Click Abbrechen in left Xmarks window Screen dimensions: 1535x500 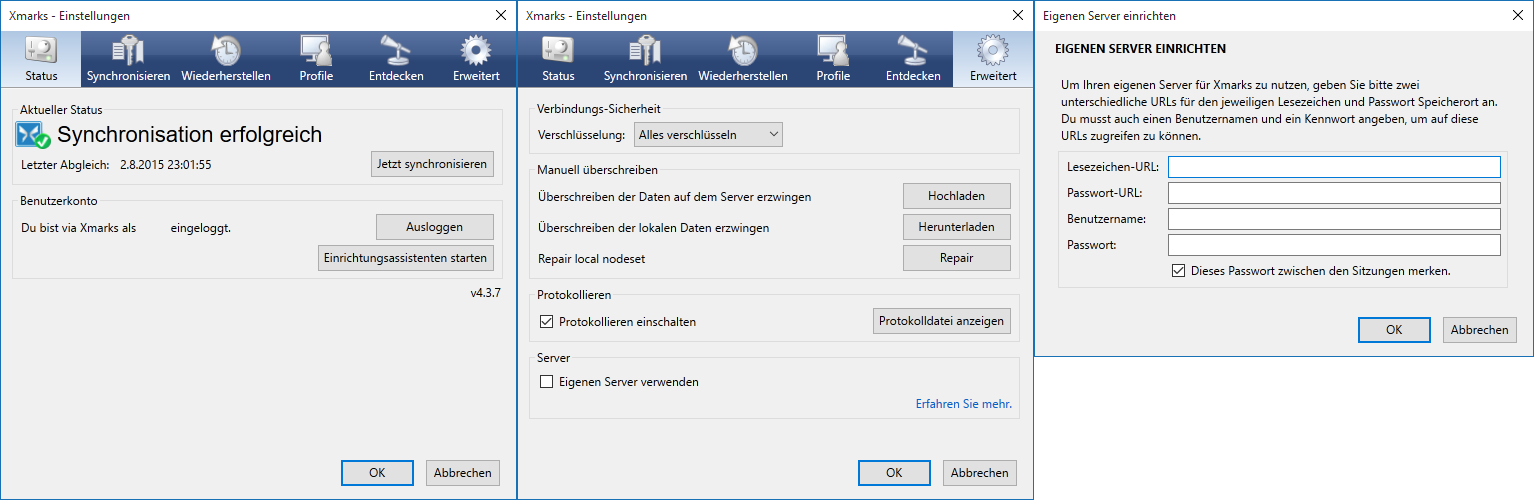point(463,473)
